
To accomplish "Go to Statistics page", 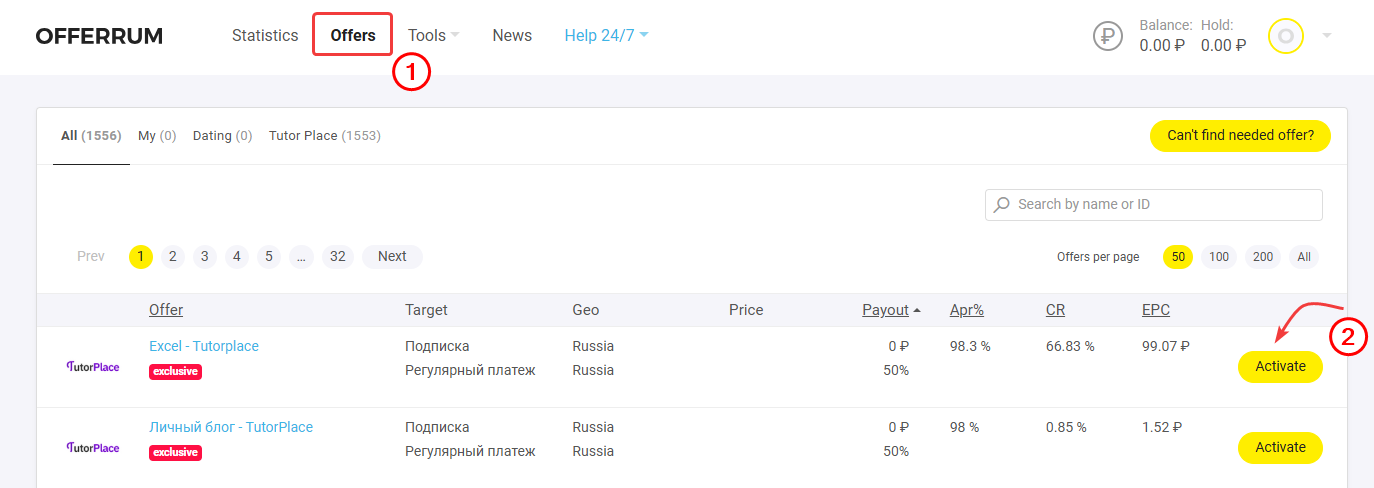I will [265, 35].
